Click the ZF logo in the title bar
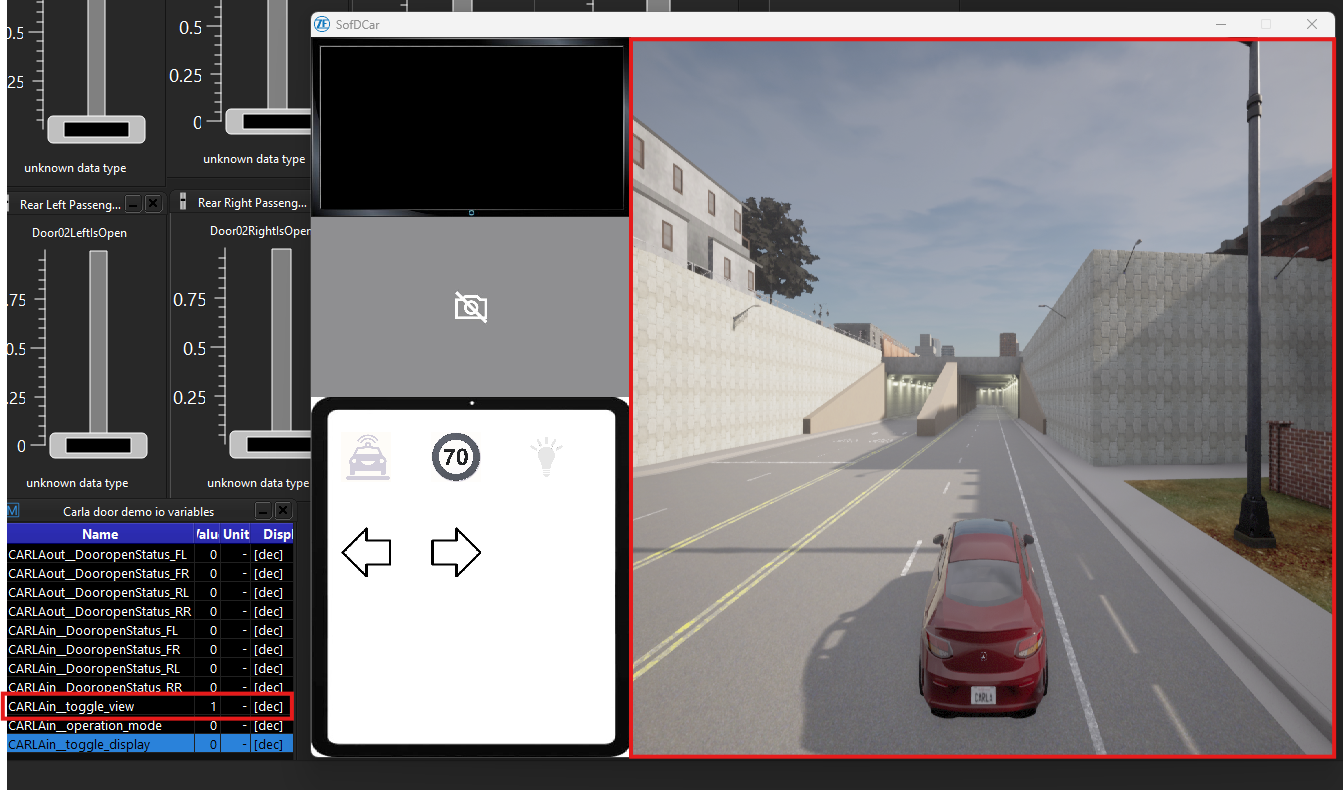The height and width of the screenshot is (790, 1343). [320, 23]
